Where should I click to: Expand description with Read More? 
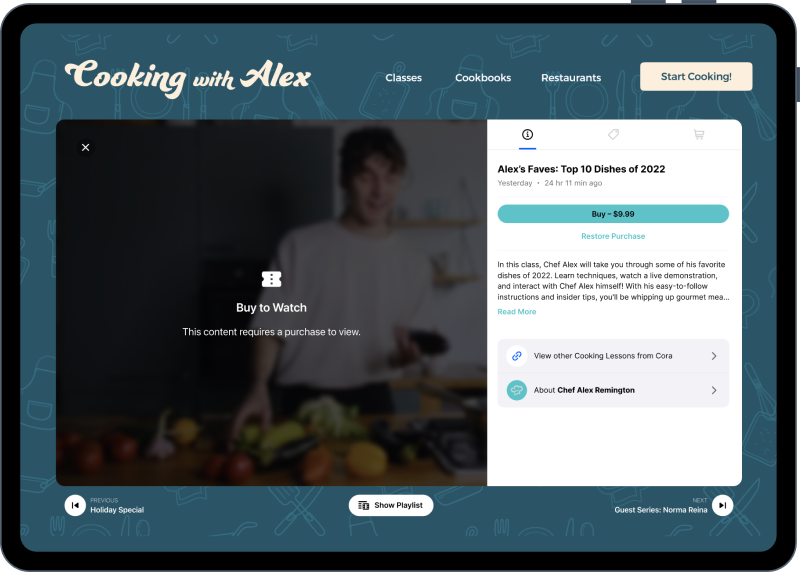click(x=517, y=312)
